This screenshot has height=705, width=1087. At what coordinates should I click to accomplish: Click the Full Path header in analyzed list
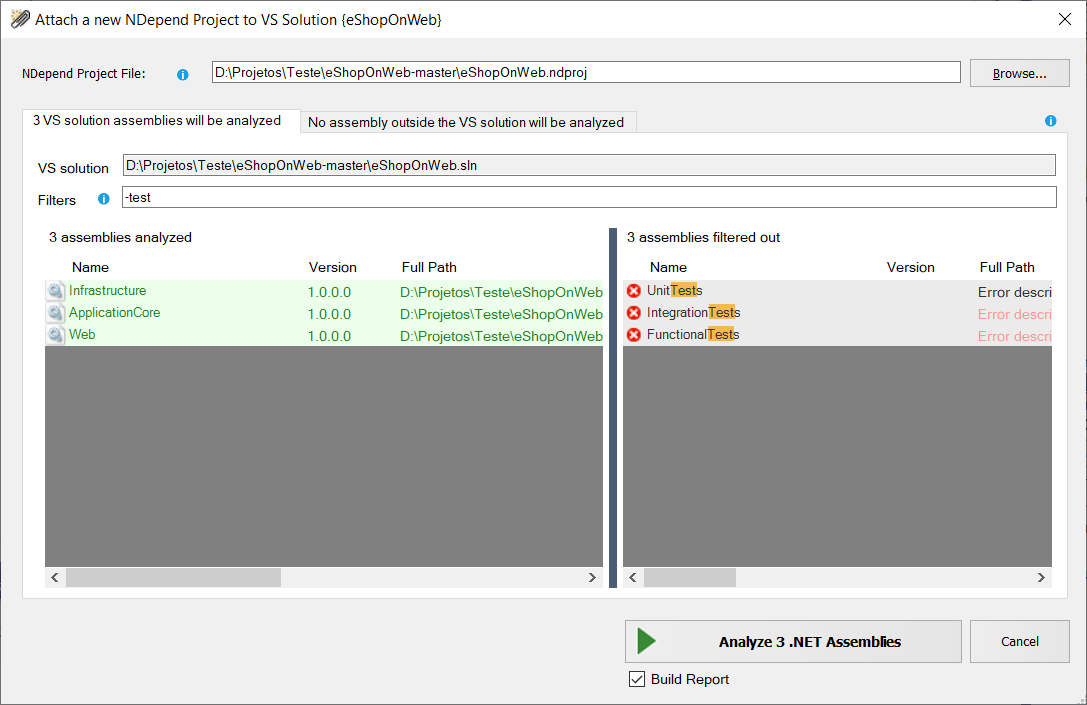tap(429, 268)
